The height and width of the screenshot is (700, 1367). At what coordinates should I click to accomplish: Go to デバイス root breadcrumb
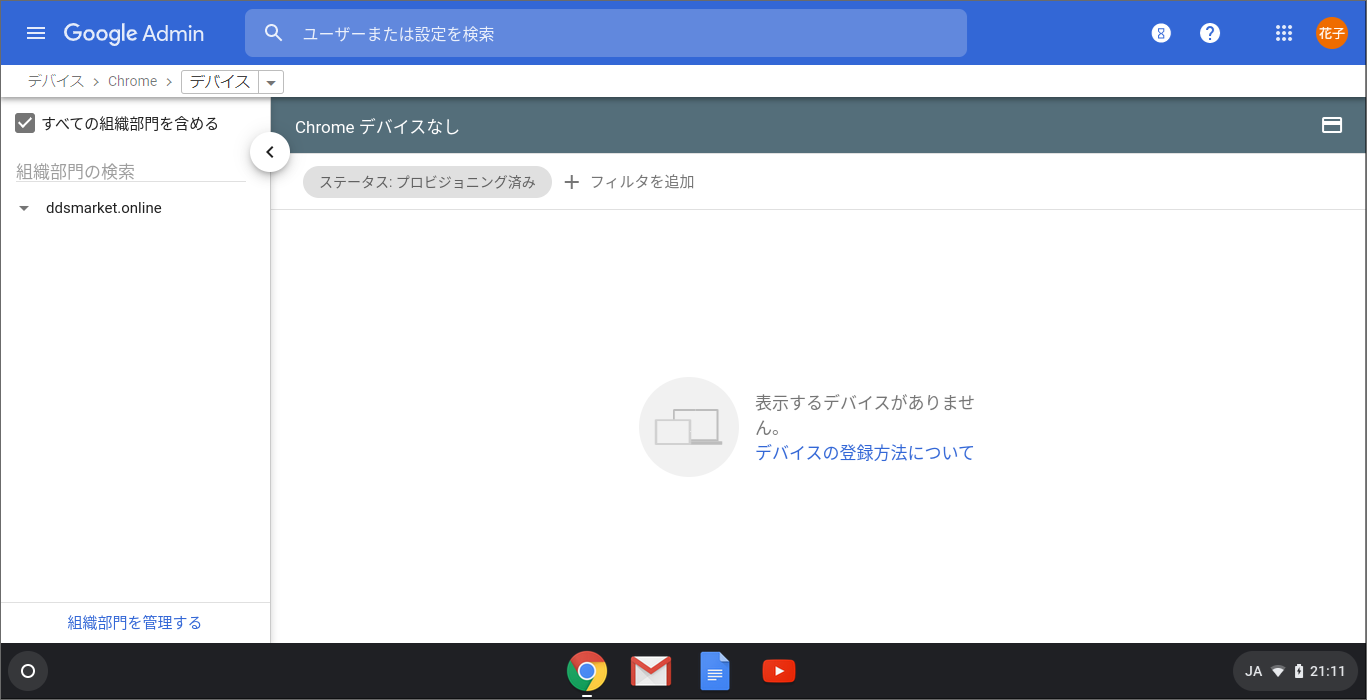55,81
